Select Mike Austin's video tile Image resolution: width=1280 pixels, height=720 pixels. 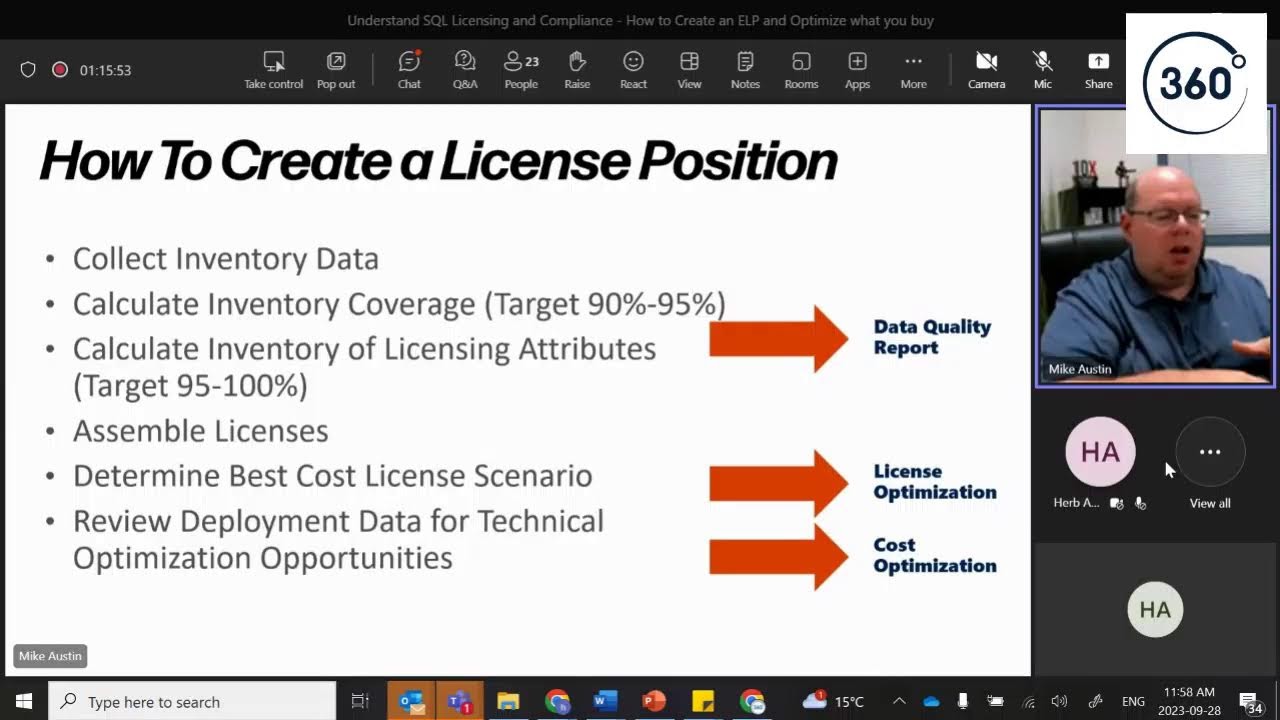(1155, 246)
